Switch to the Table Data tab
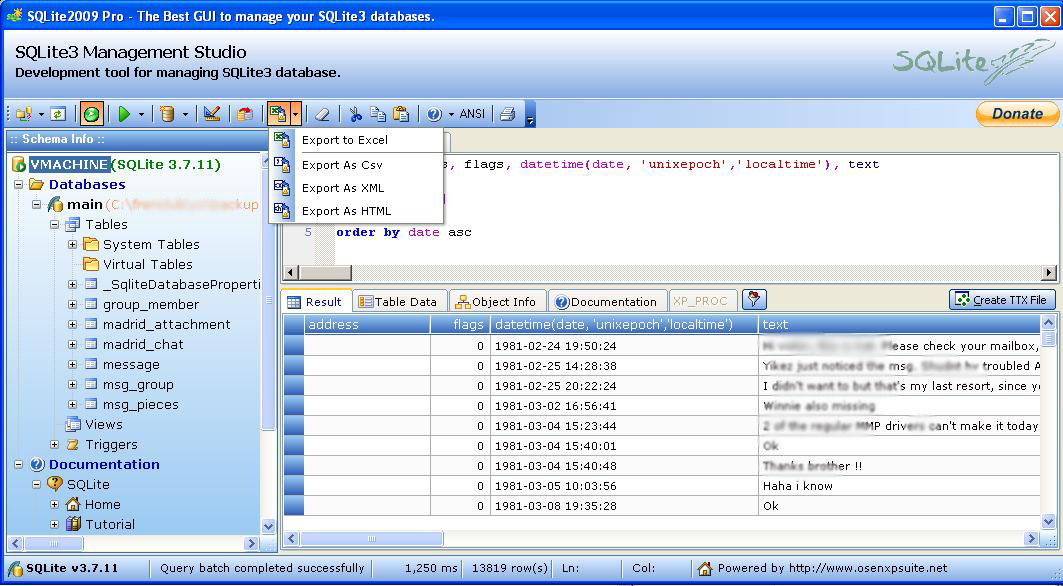The height and width of the screenshot is (586, 1063). tap(400, 302)
